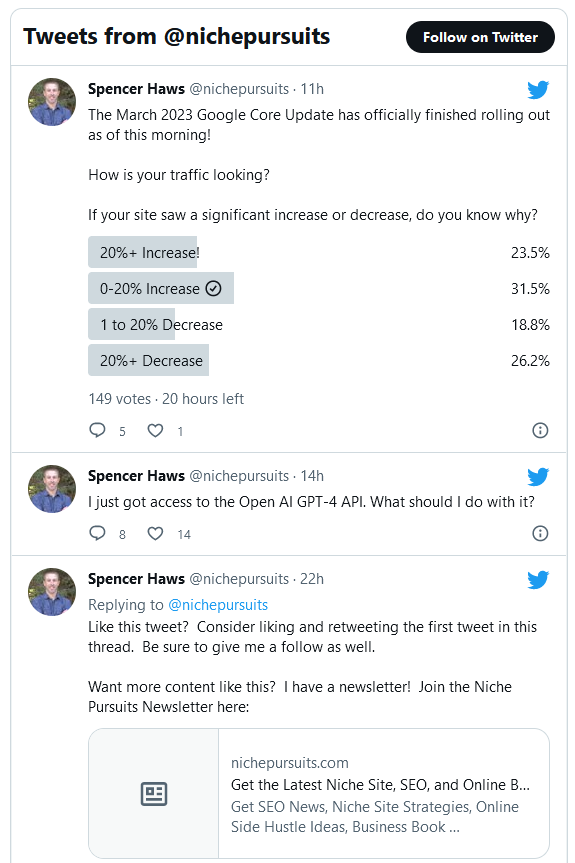Click the Twitter bird icon on the 22h reply tweet

tap(538, 580)
